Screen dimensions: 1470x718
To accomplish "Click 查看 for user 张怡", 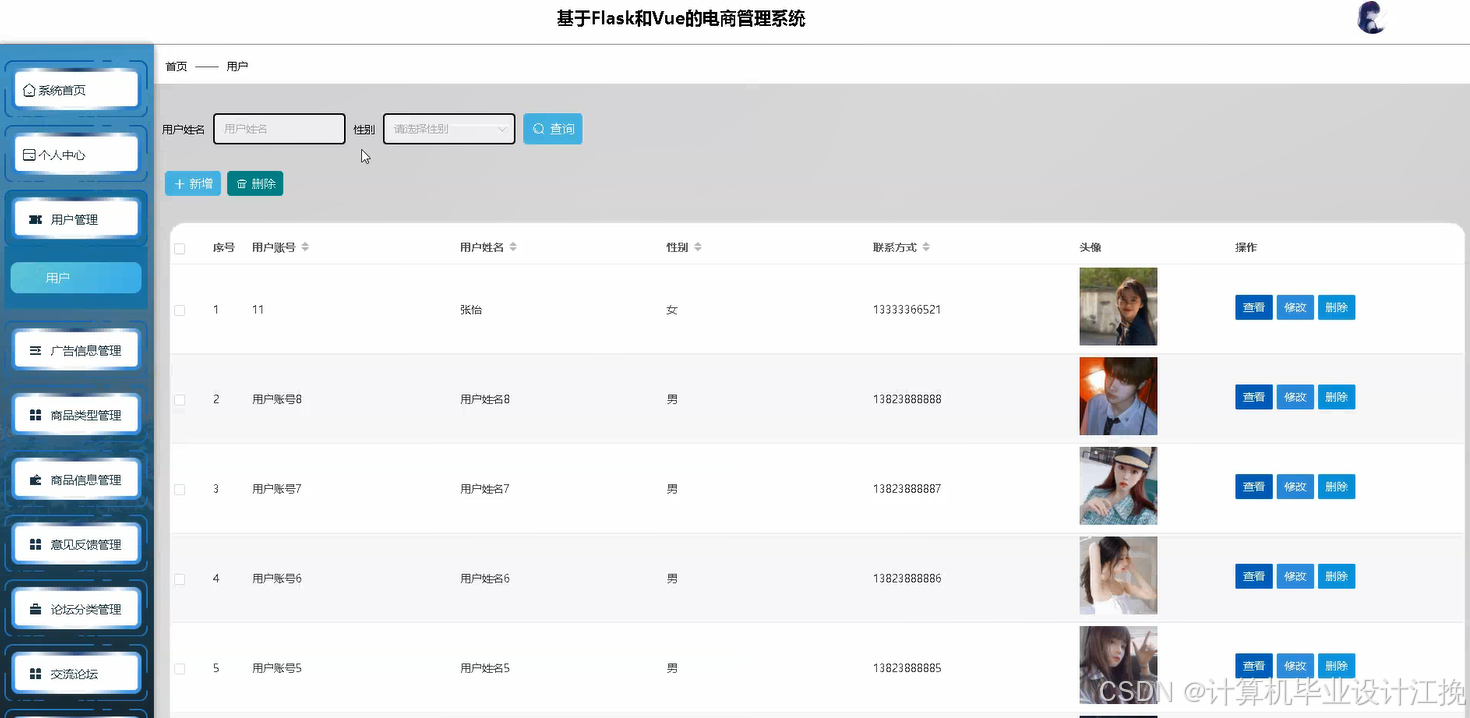I will pyautogui.click(x=1254, y=308).
